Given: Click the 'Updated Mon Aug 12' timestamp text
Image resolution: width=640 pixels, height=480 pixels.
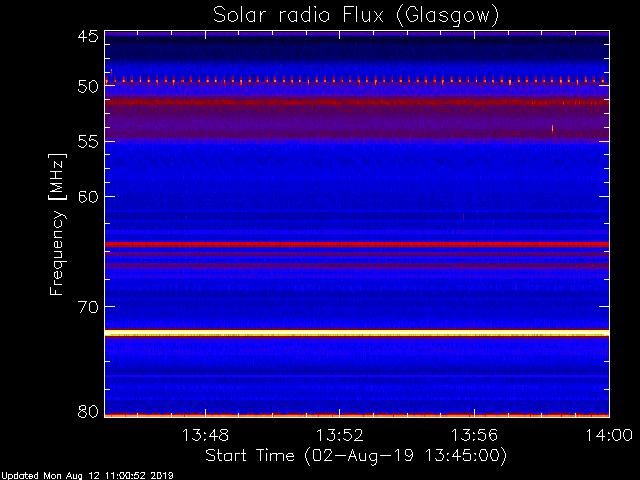Looking at the screenshot, I should [87, 476].
